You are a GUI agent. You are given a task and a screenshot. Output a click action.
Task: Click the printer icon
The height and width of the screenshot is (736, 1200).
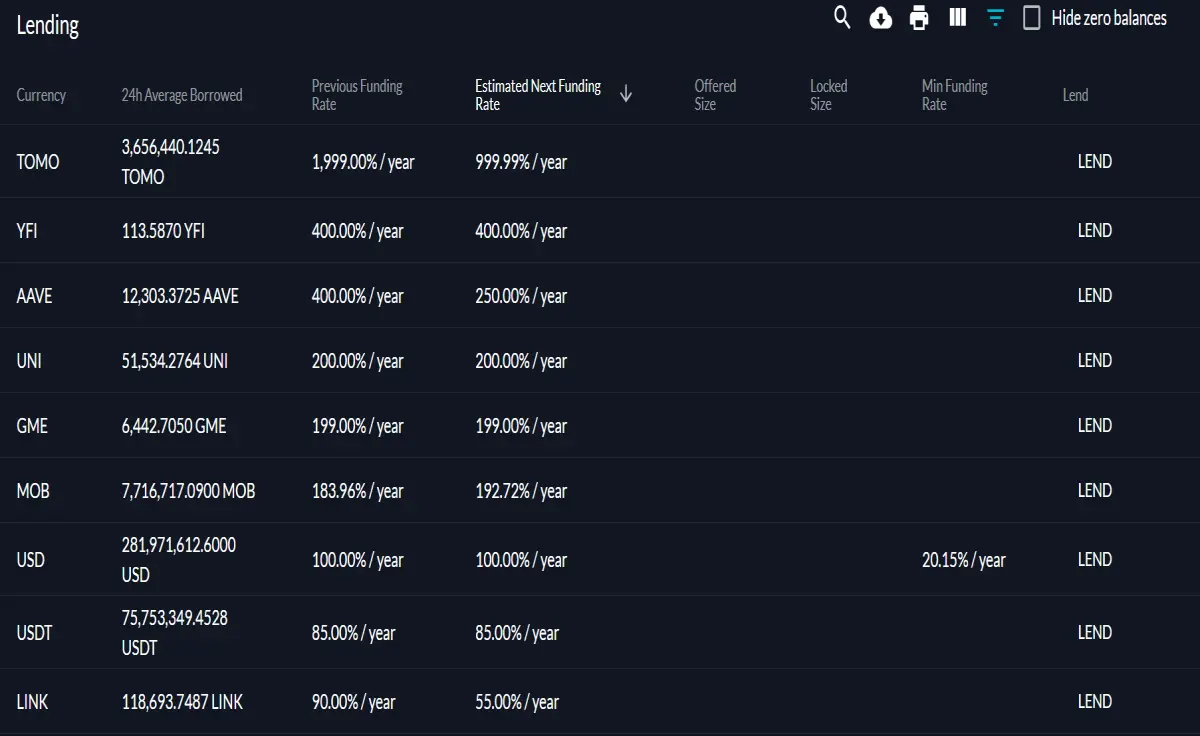tap(919, 18)
